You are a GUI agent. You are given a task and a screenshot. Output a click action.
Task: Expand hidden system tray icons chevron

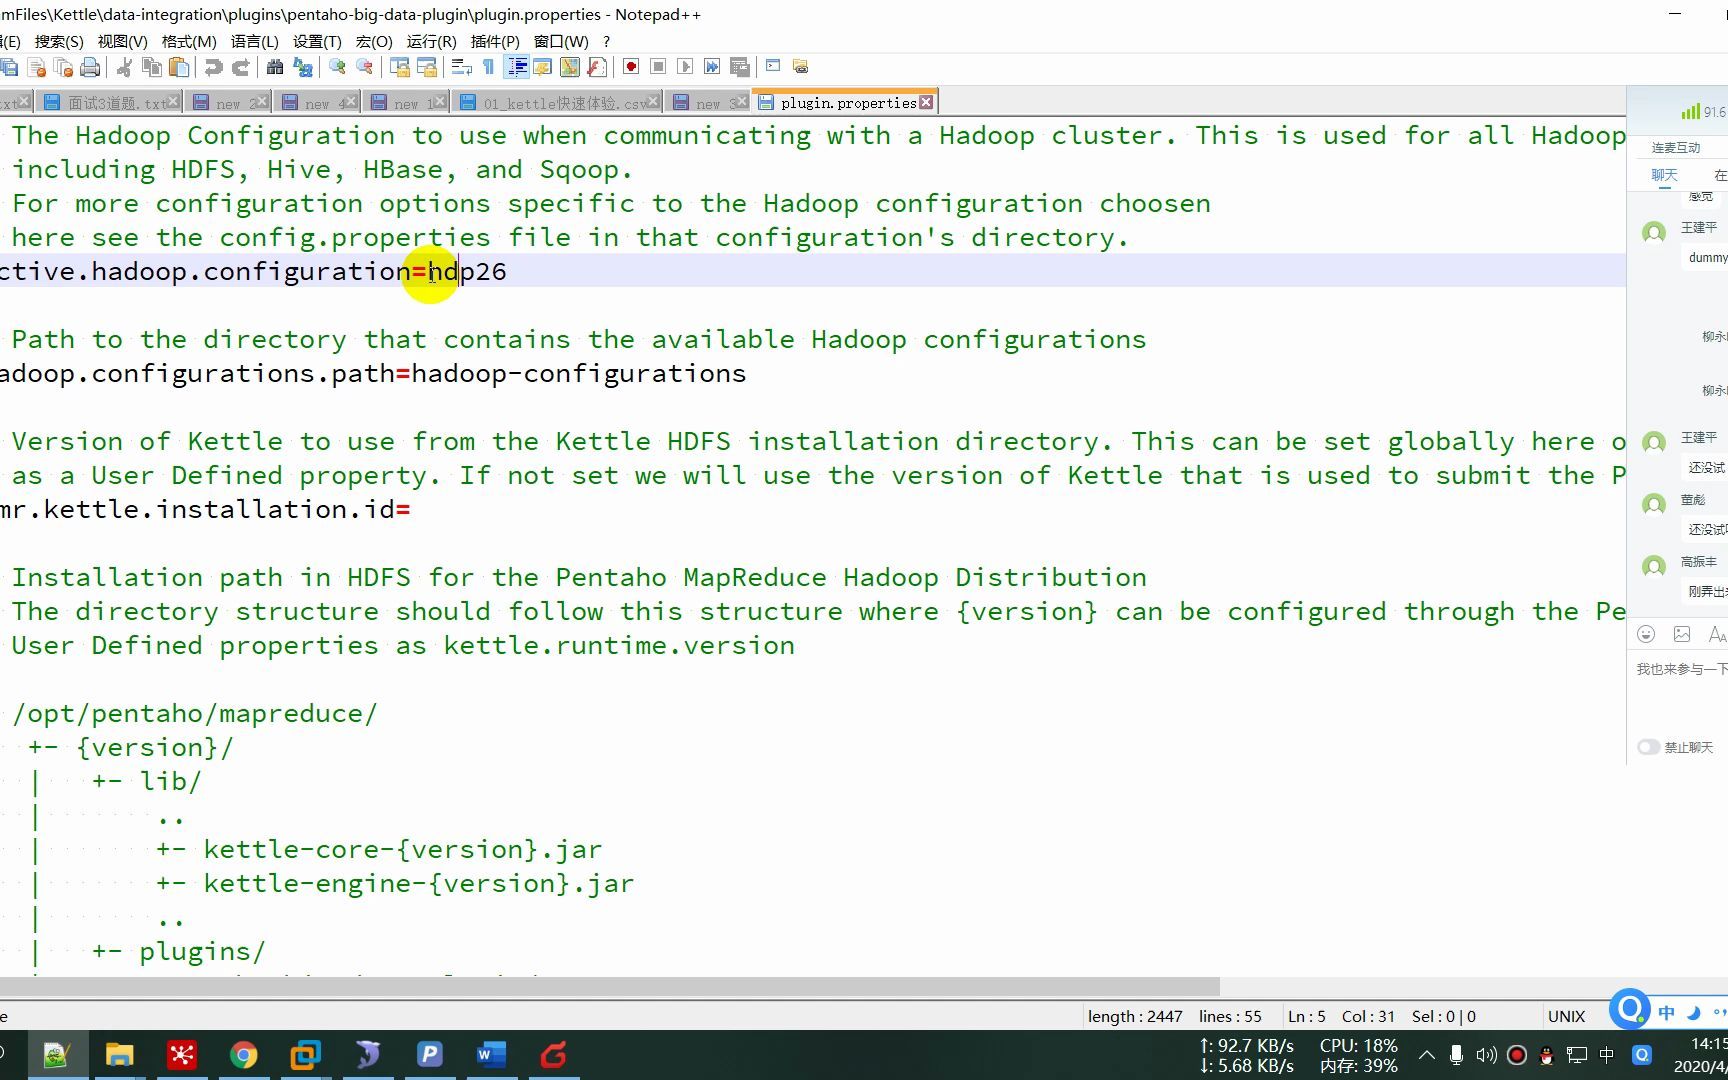tap(1427, 1055)
